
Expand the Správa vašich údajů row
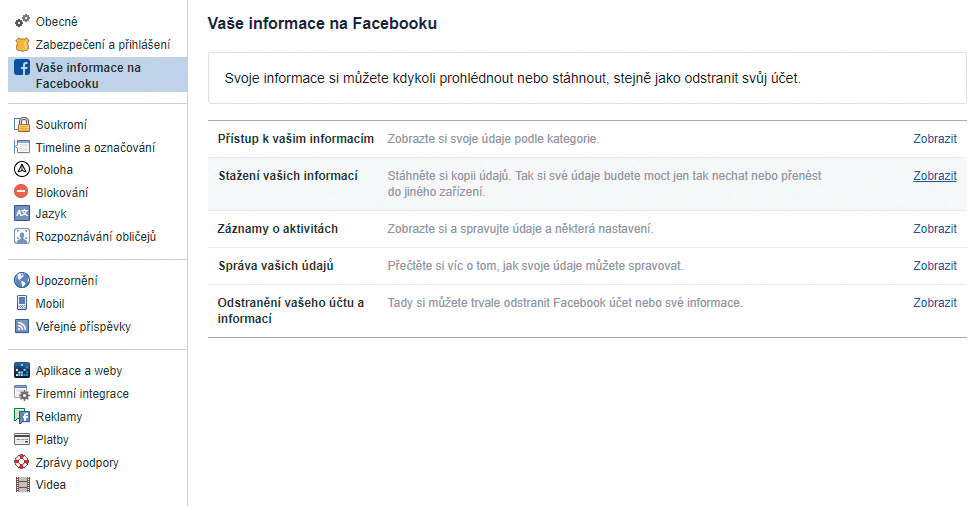[587, 266]
